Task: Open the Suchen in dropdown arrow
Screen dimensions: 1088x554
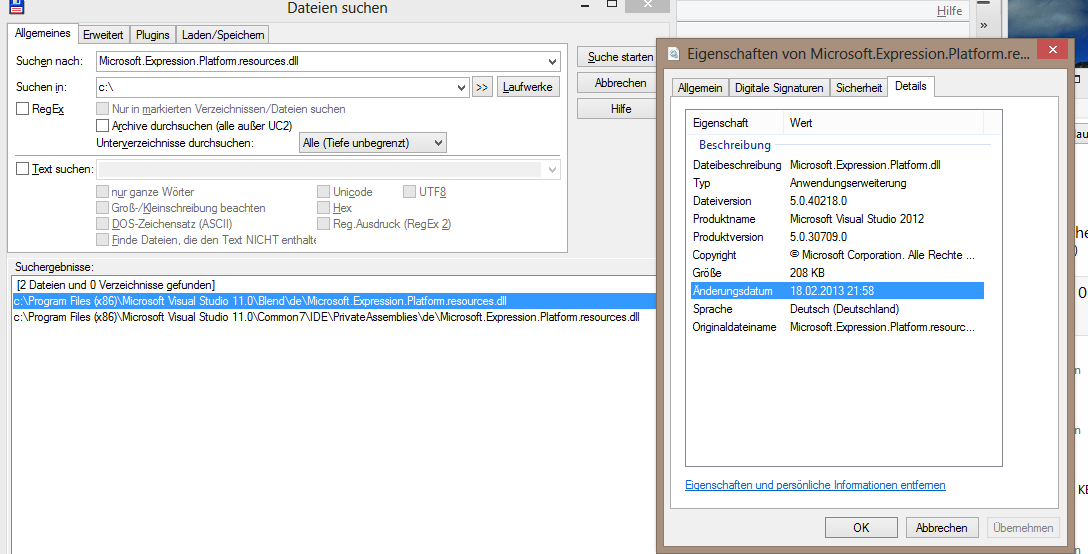Action: (462, 87)
